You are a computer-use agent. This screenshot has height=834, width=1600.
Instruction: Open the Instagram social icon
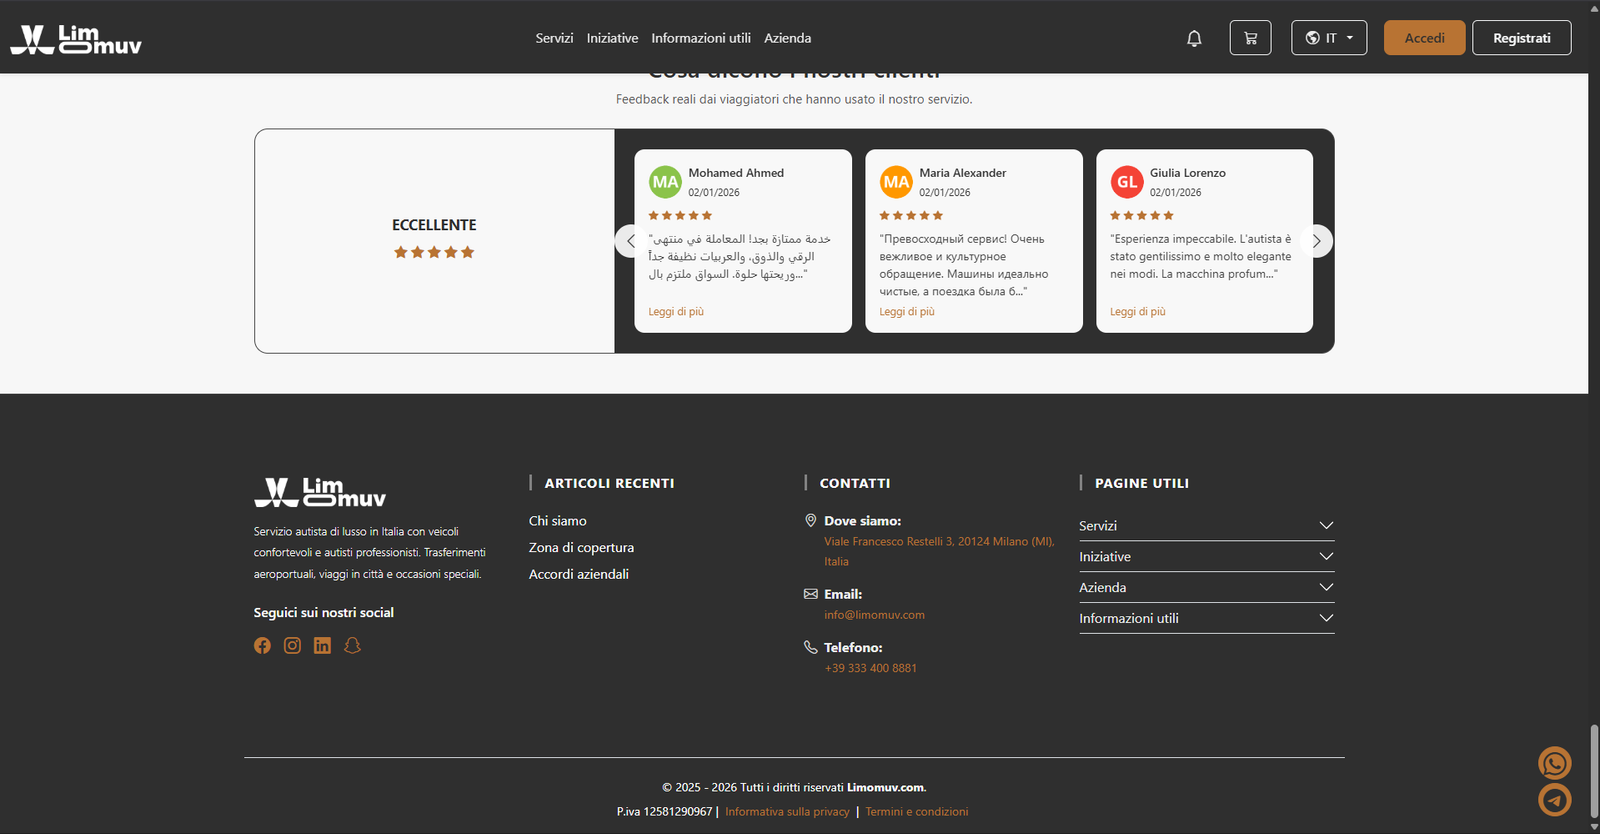pyautogui.click(x=292, y=646)
